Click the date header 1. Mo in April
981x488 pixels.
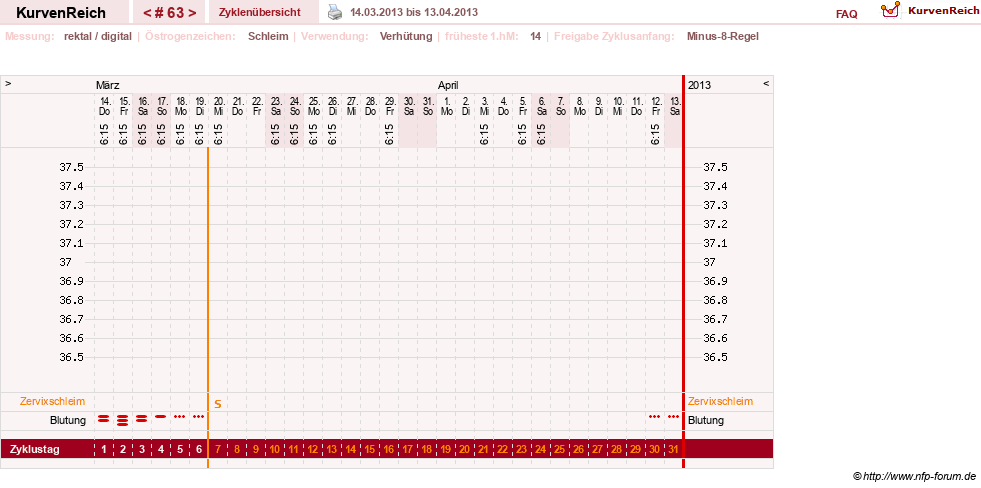pos(447,106)
